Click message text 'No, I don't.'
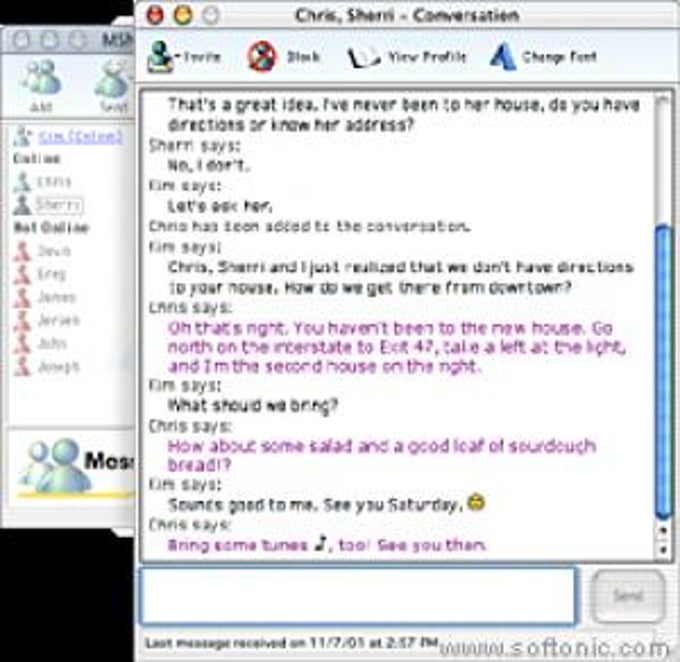 (209, 165)
